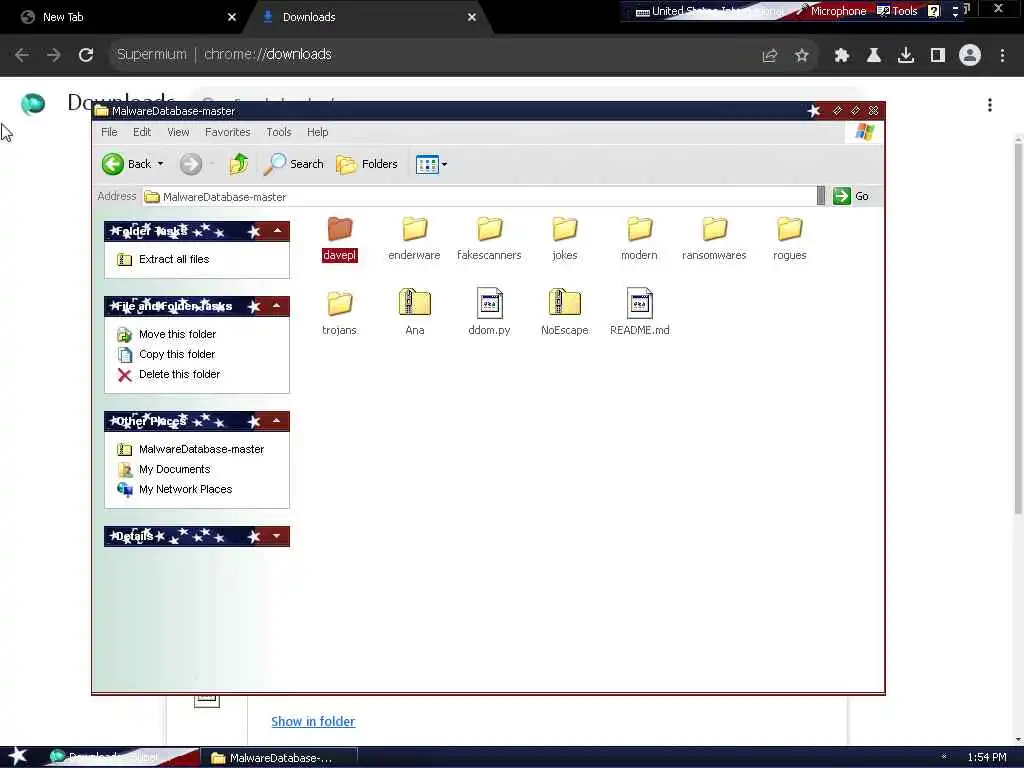Open the enderware folder

coord(414,238)
